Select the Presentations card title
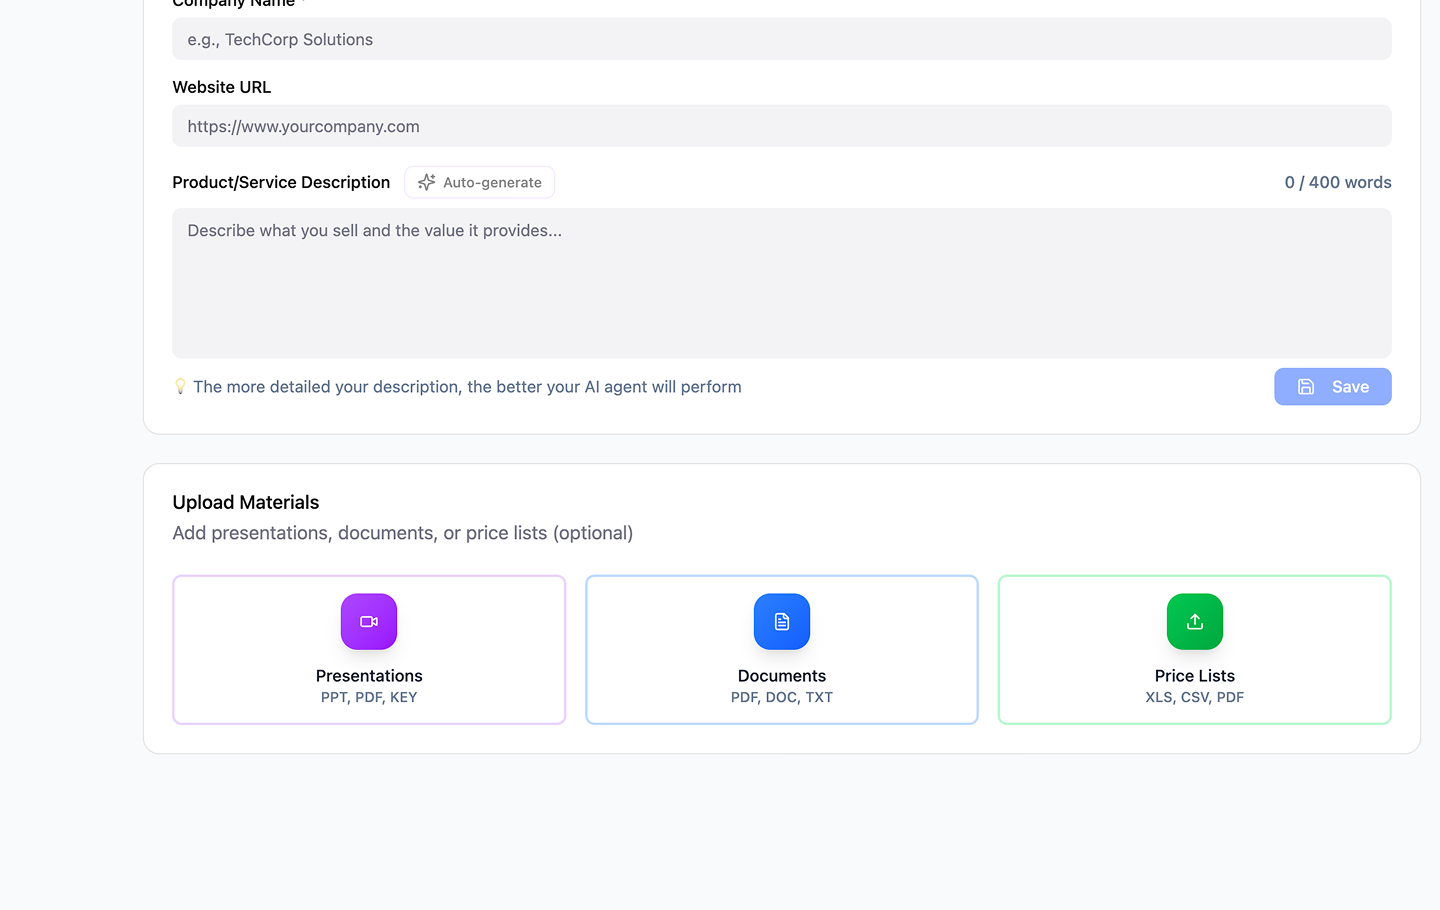Viewport: 1440px width, 910px height. coord(369,676)
